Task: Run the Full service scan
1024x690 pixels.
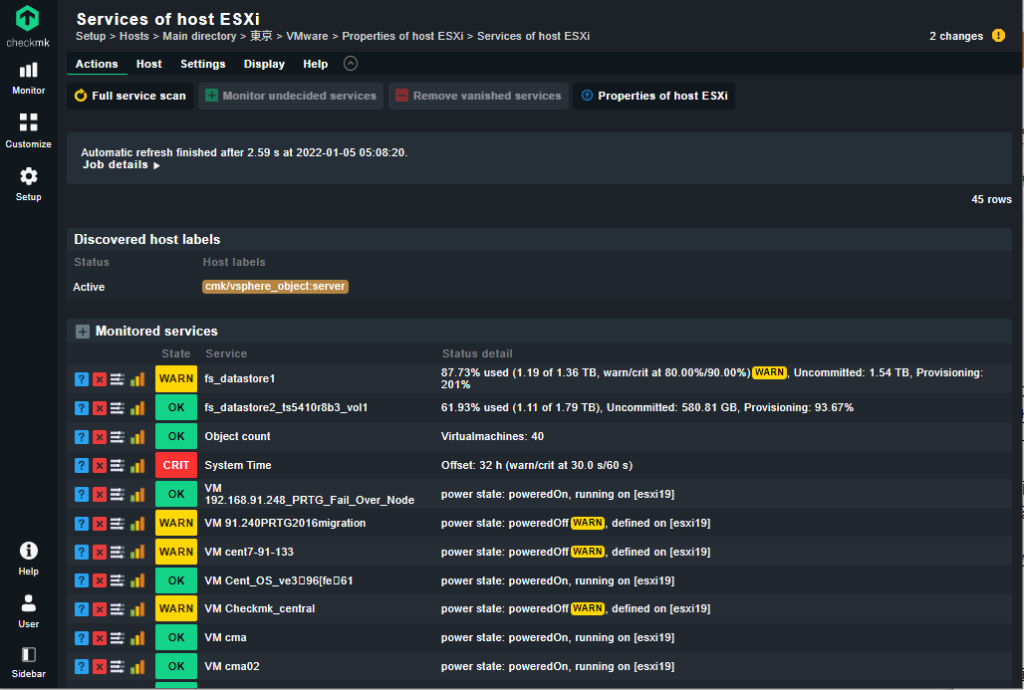Action: tap(130, 96)
